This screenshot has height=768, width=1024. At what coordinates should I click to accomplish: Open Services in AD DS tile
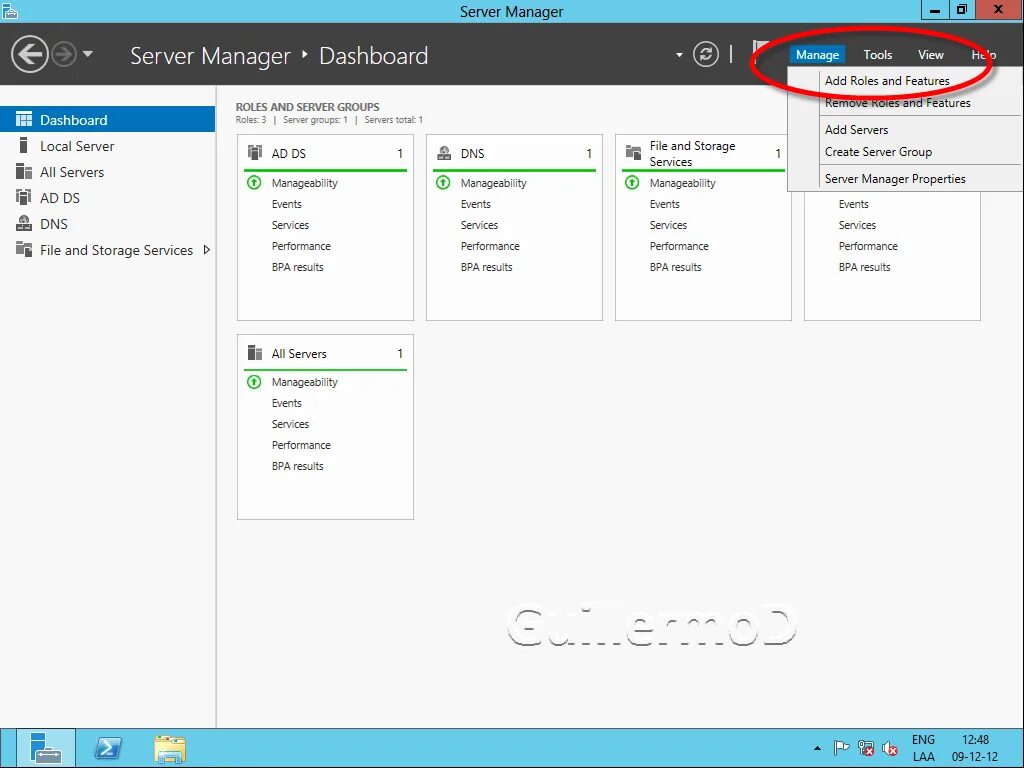pyautogui.click(x=291, y=225)
